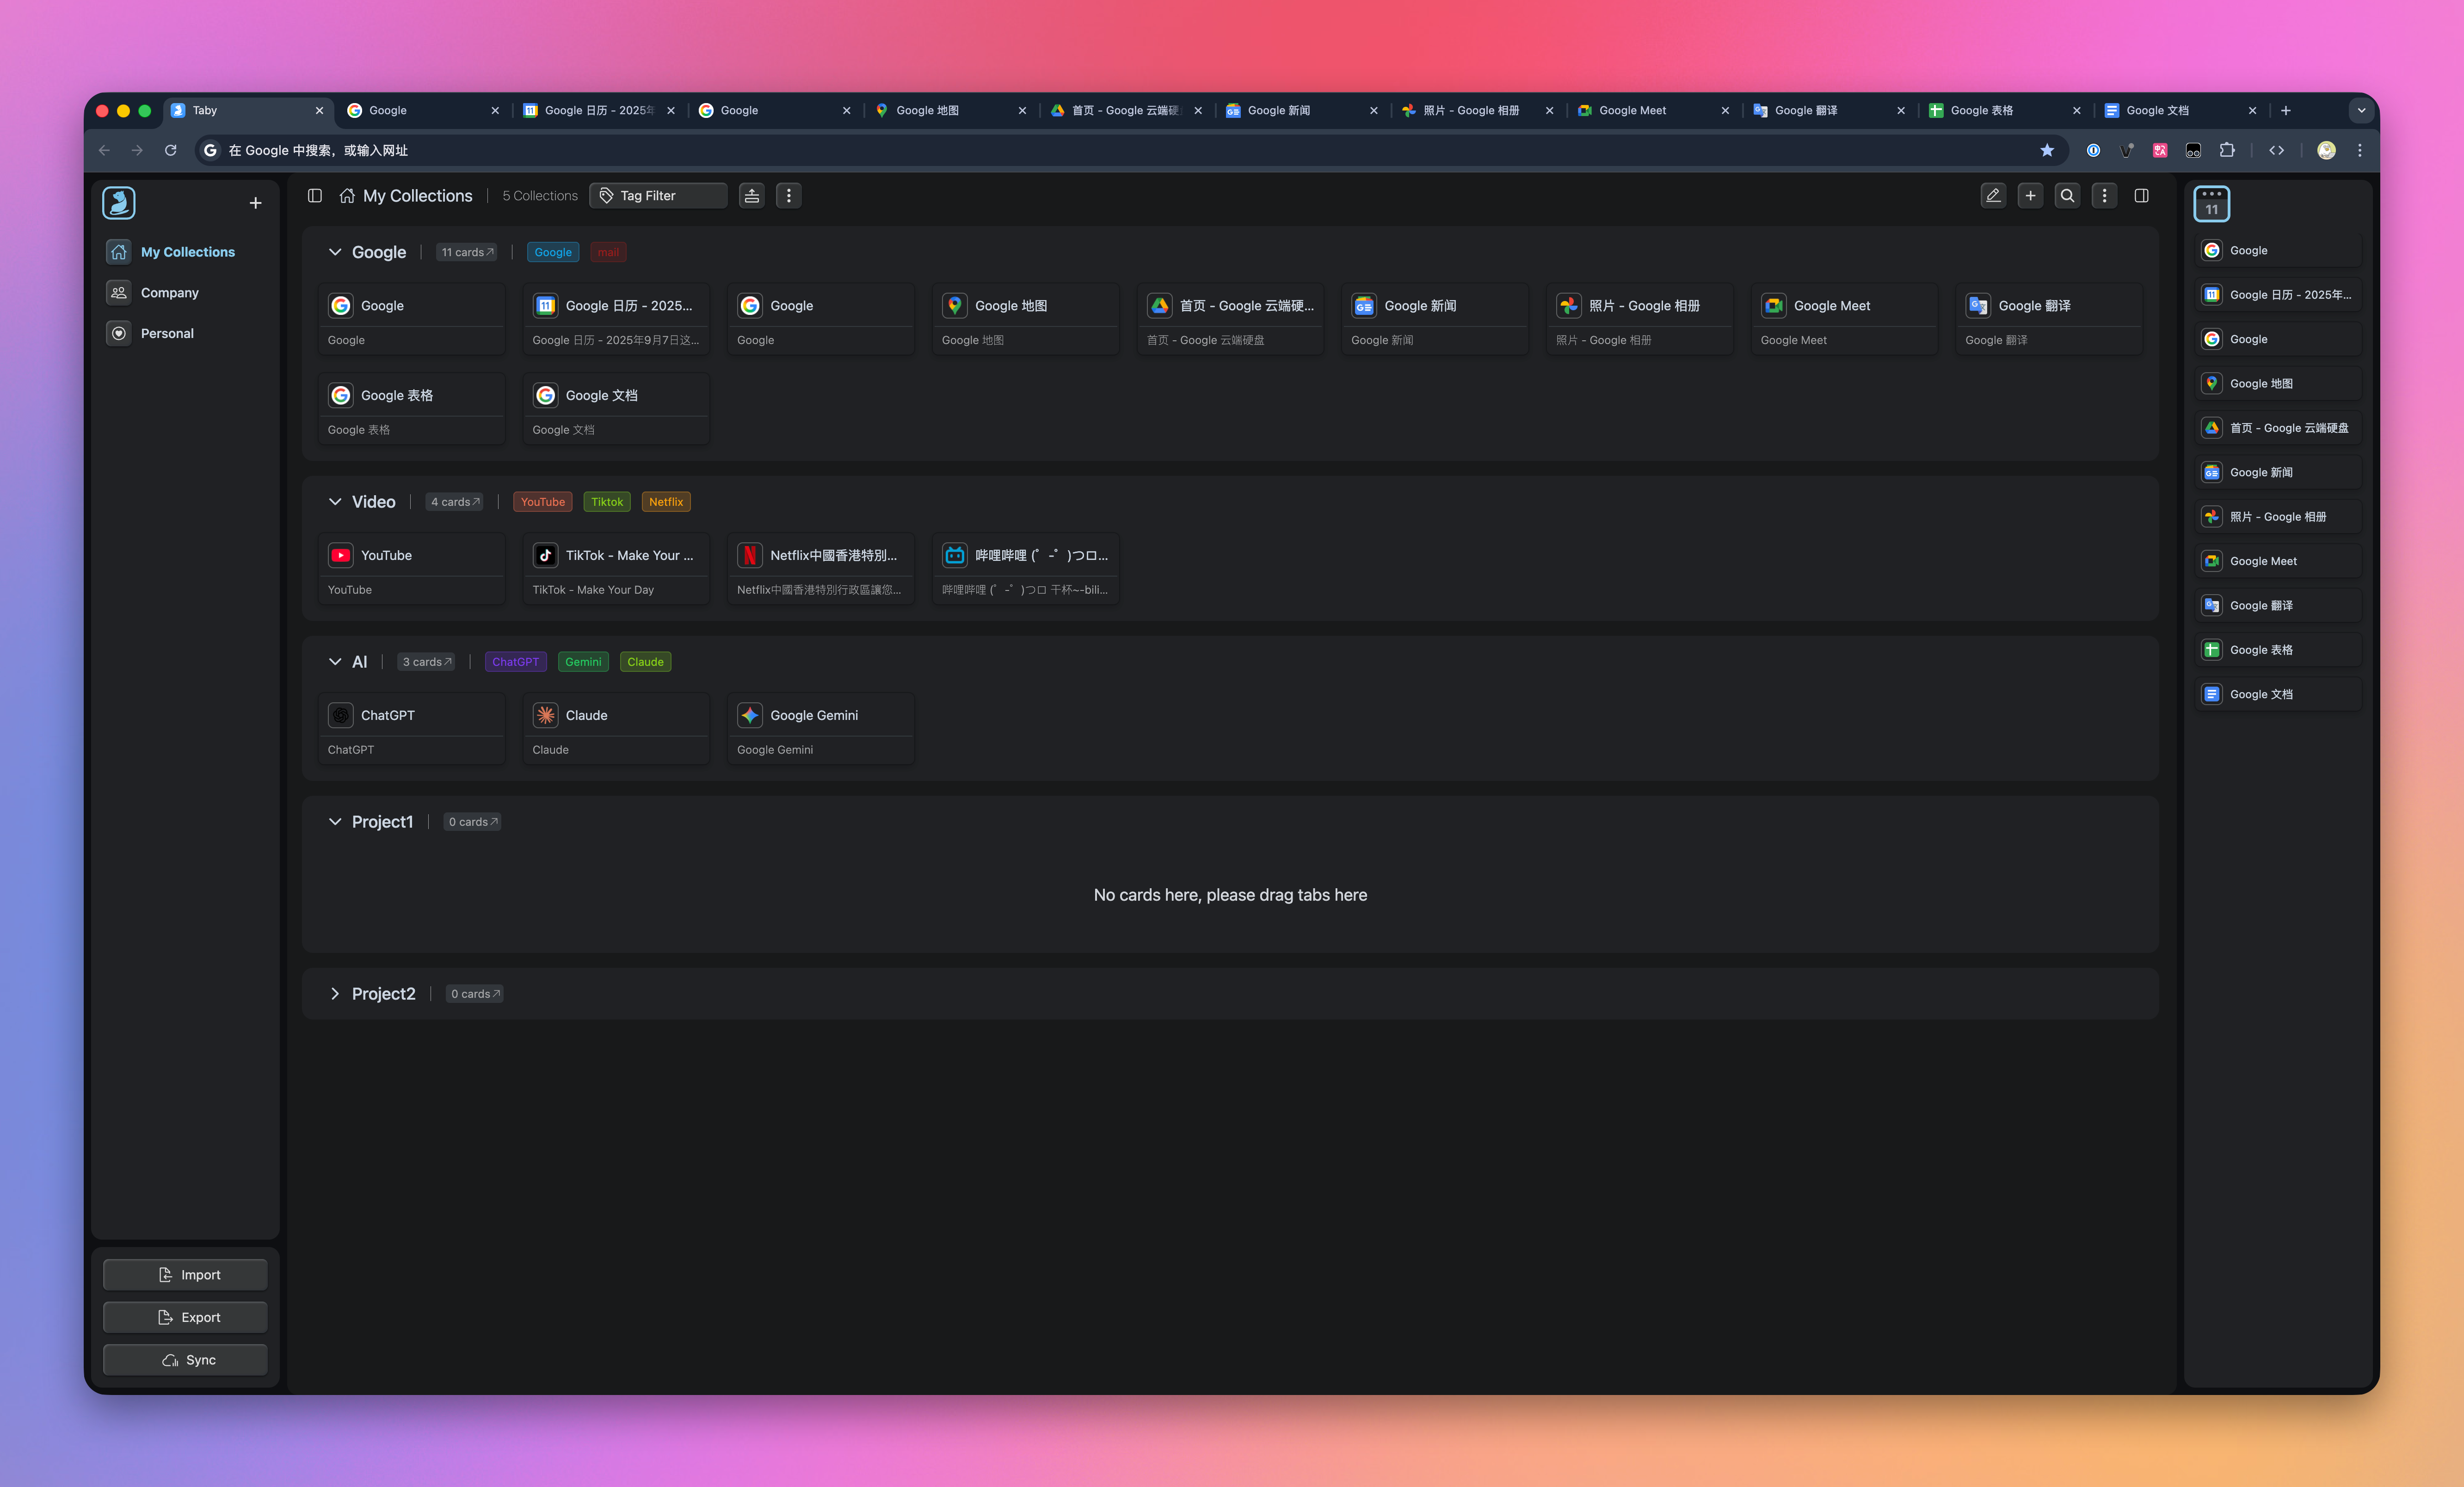
Task: Open the tab search chevron dropdown
Action: click(x=2361, y=111)
